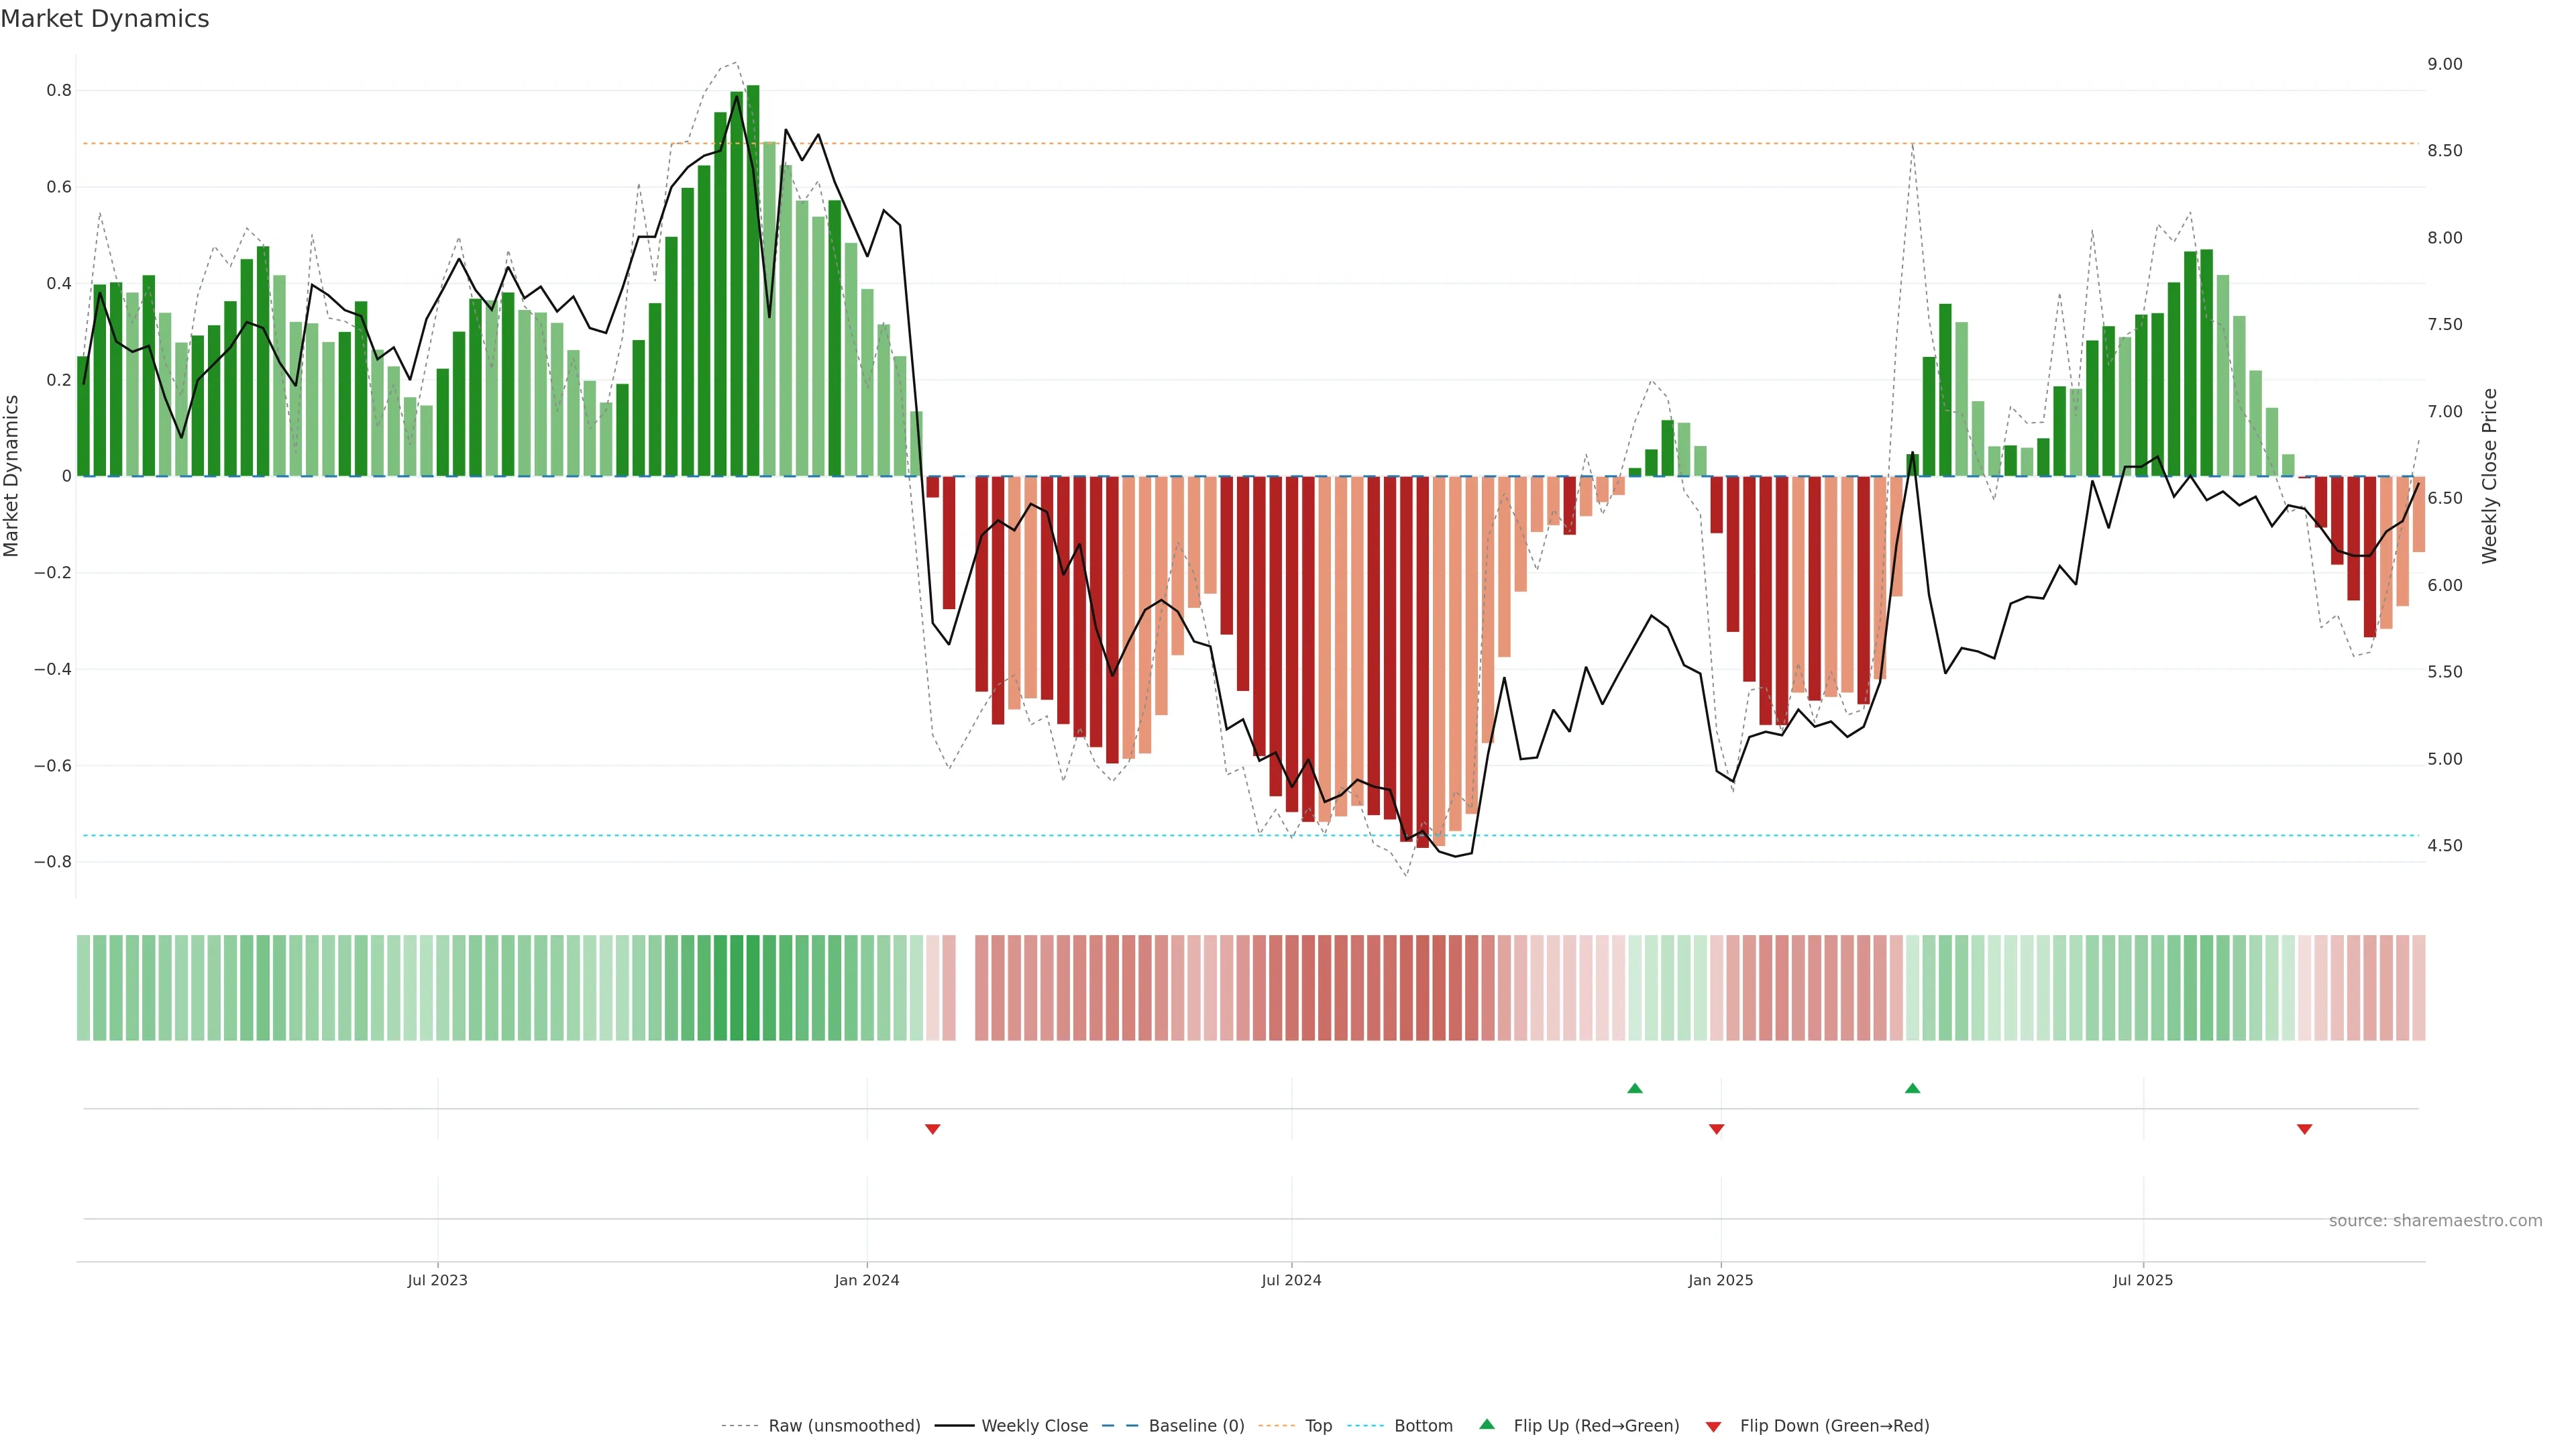Click the last red flip-down marker after Jul 2025
Image resolution: width=2576 pixels, height=1449 pixels.
pos(2304,1129)
